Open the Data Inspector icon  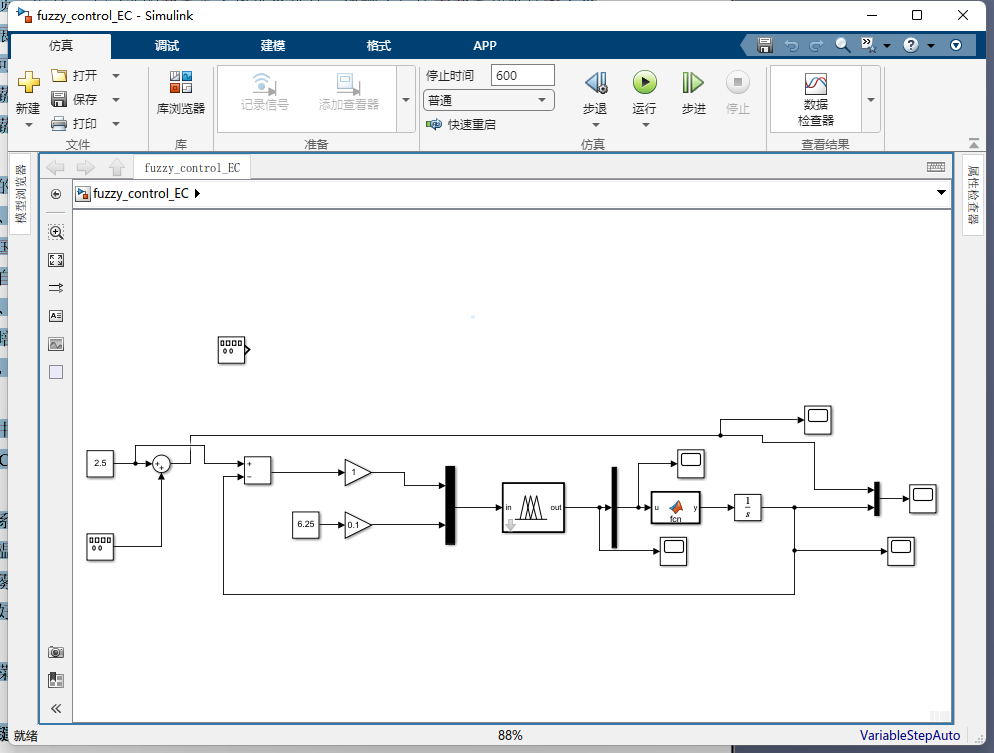point(816,84)
